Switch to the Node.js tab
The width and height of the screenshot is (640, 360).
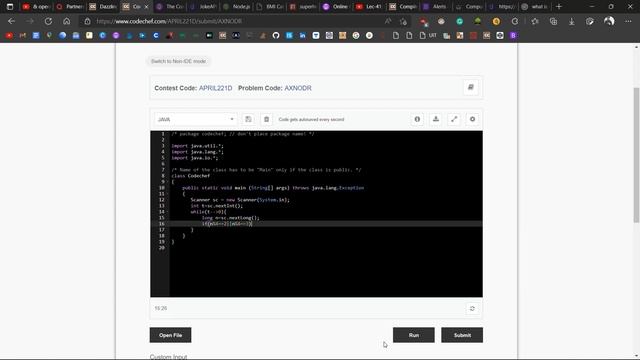(x=237, y=7)
